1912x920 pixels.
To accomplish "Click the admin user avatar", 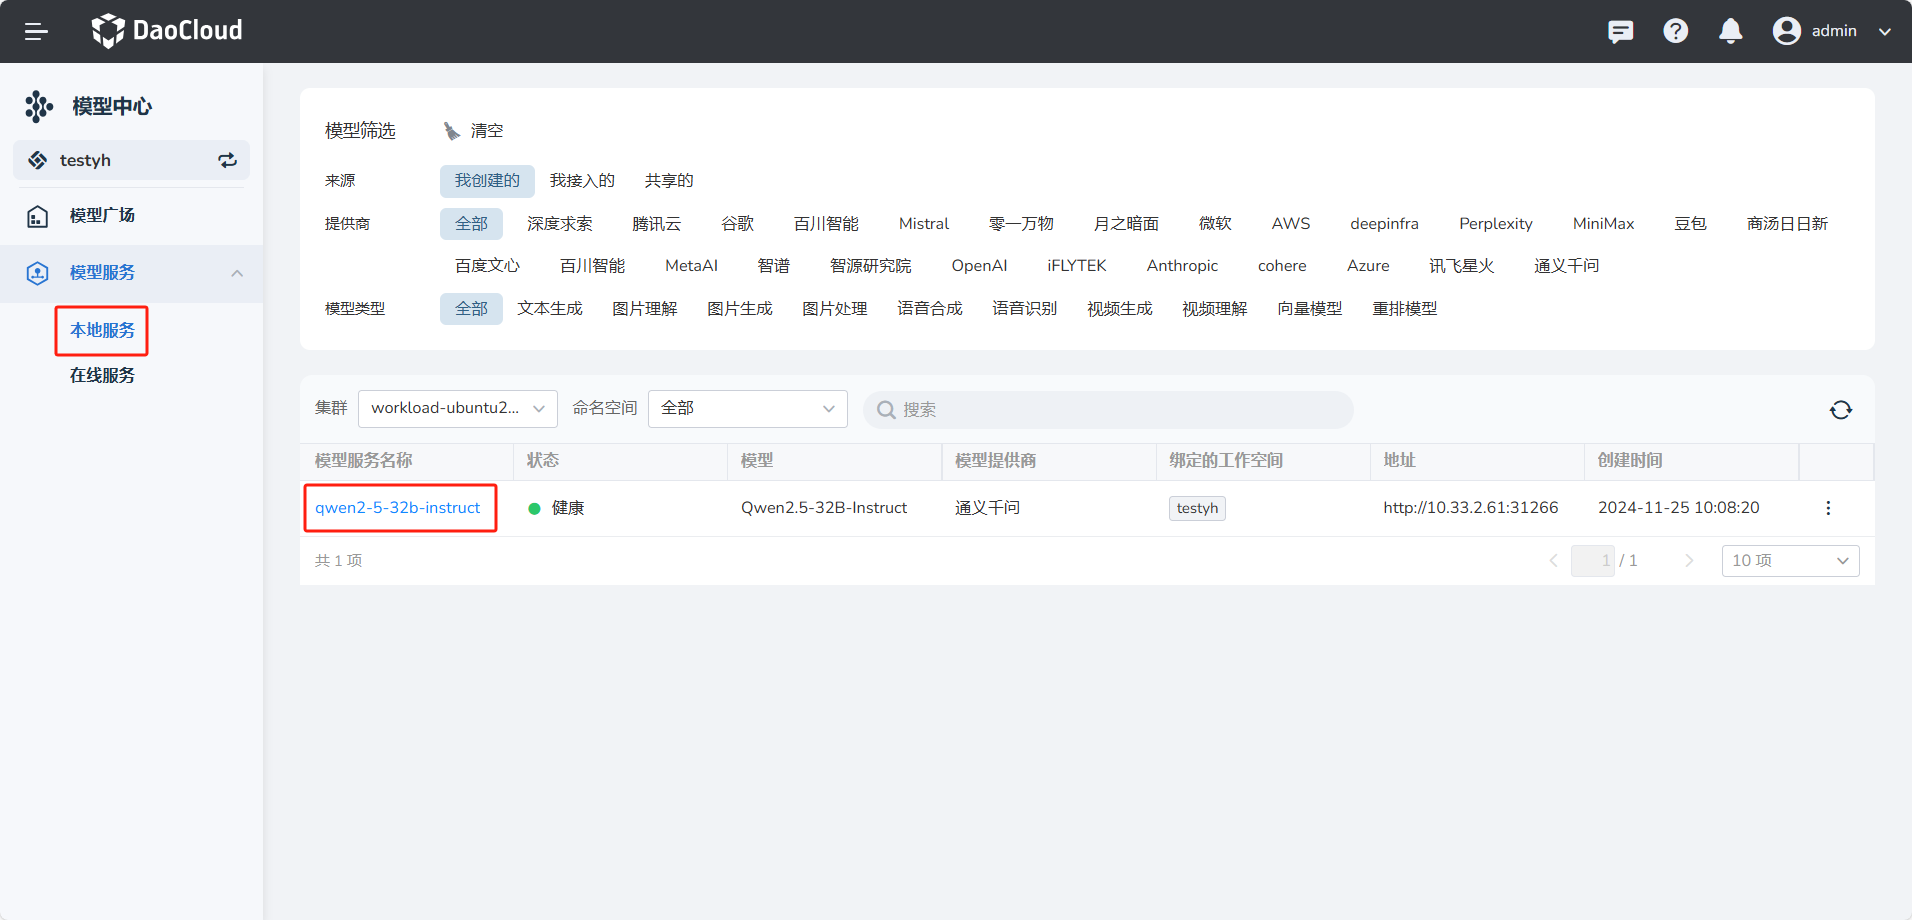I will (1787, 31).
